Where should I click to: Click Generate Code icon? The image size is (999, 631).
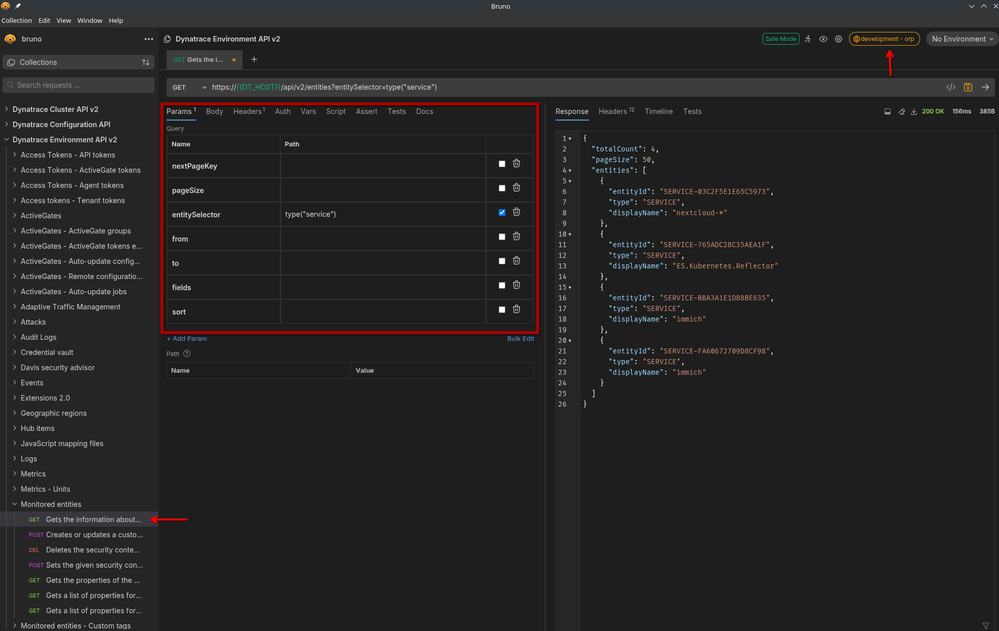pyautogui.click(x=951, y=87)
